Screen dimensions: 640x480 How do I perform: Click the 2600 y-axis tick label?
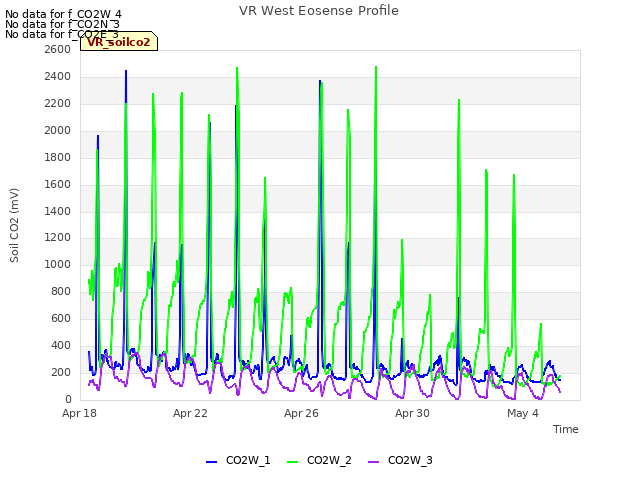pos(58,49)
